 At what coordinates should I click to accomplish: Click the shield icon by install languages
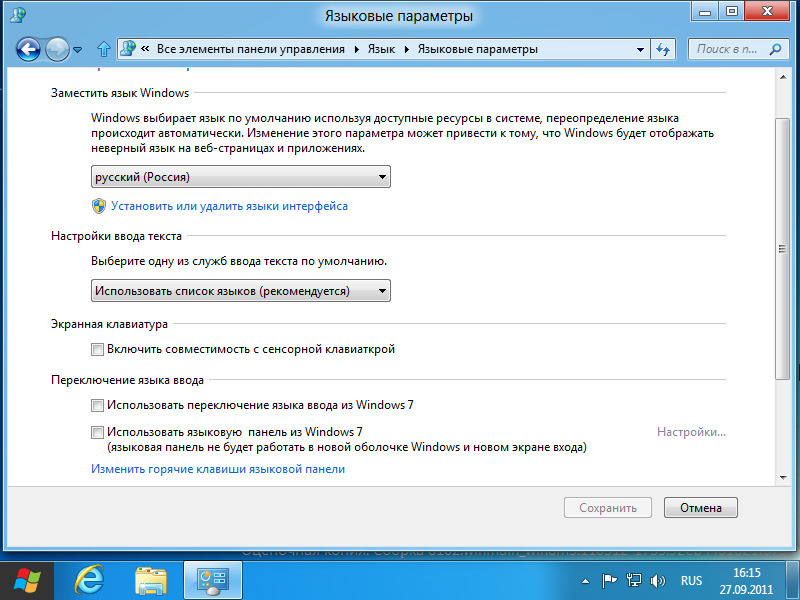(98, 206)
